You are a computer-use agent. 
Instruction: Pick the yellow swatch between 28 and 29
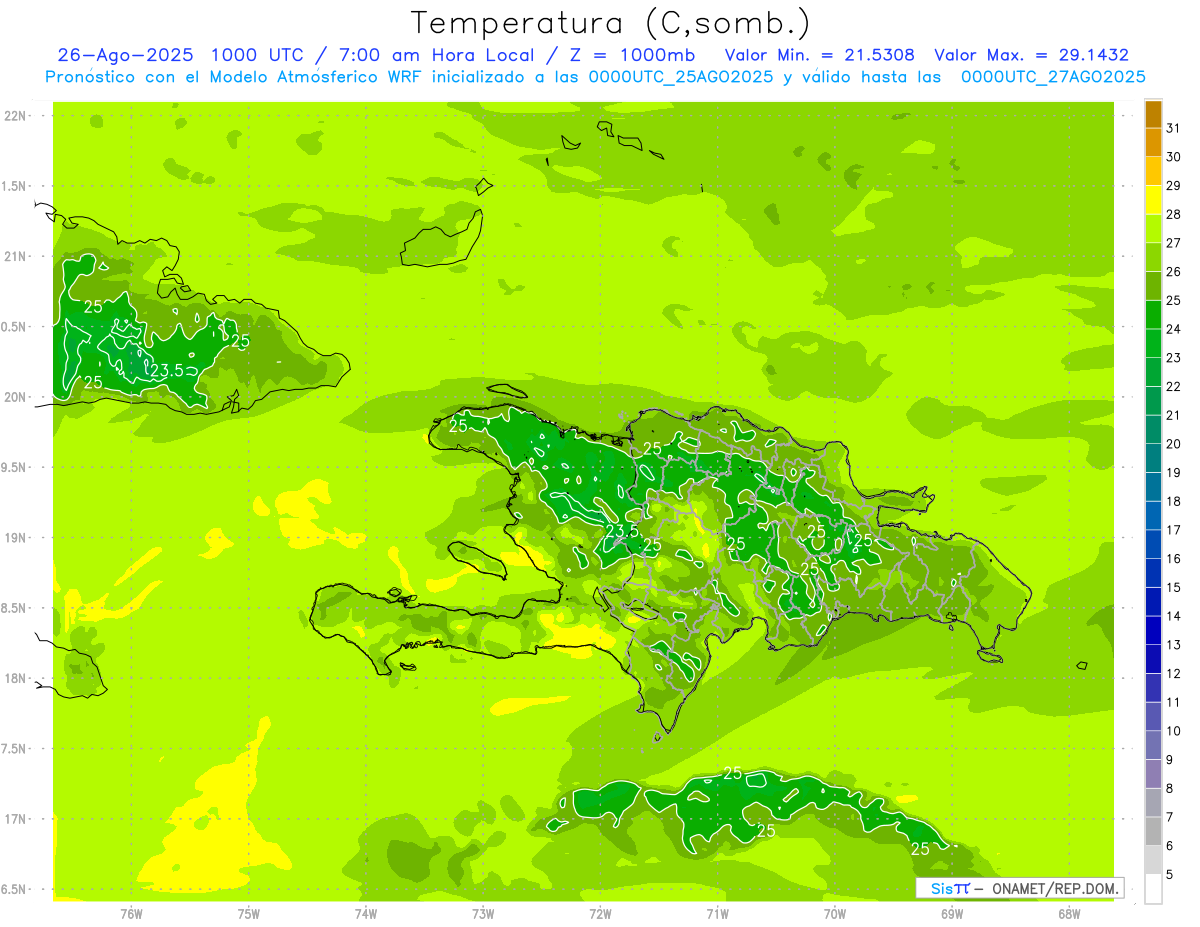coord(1153,201)
